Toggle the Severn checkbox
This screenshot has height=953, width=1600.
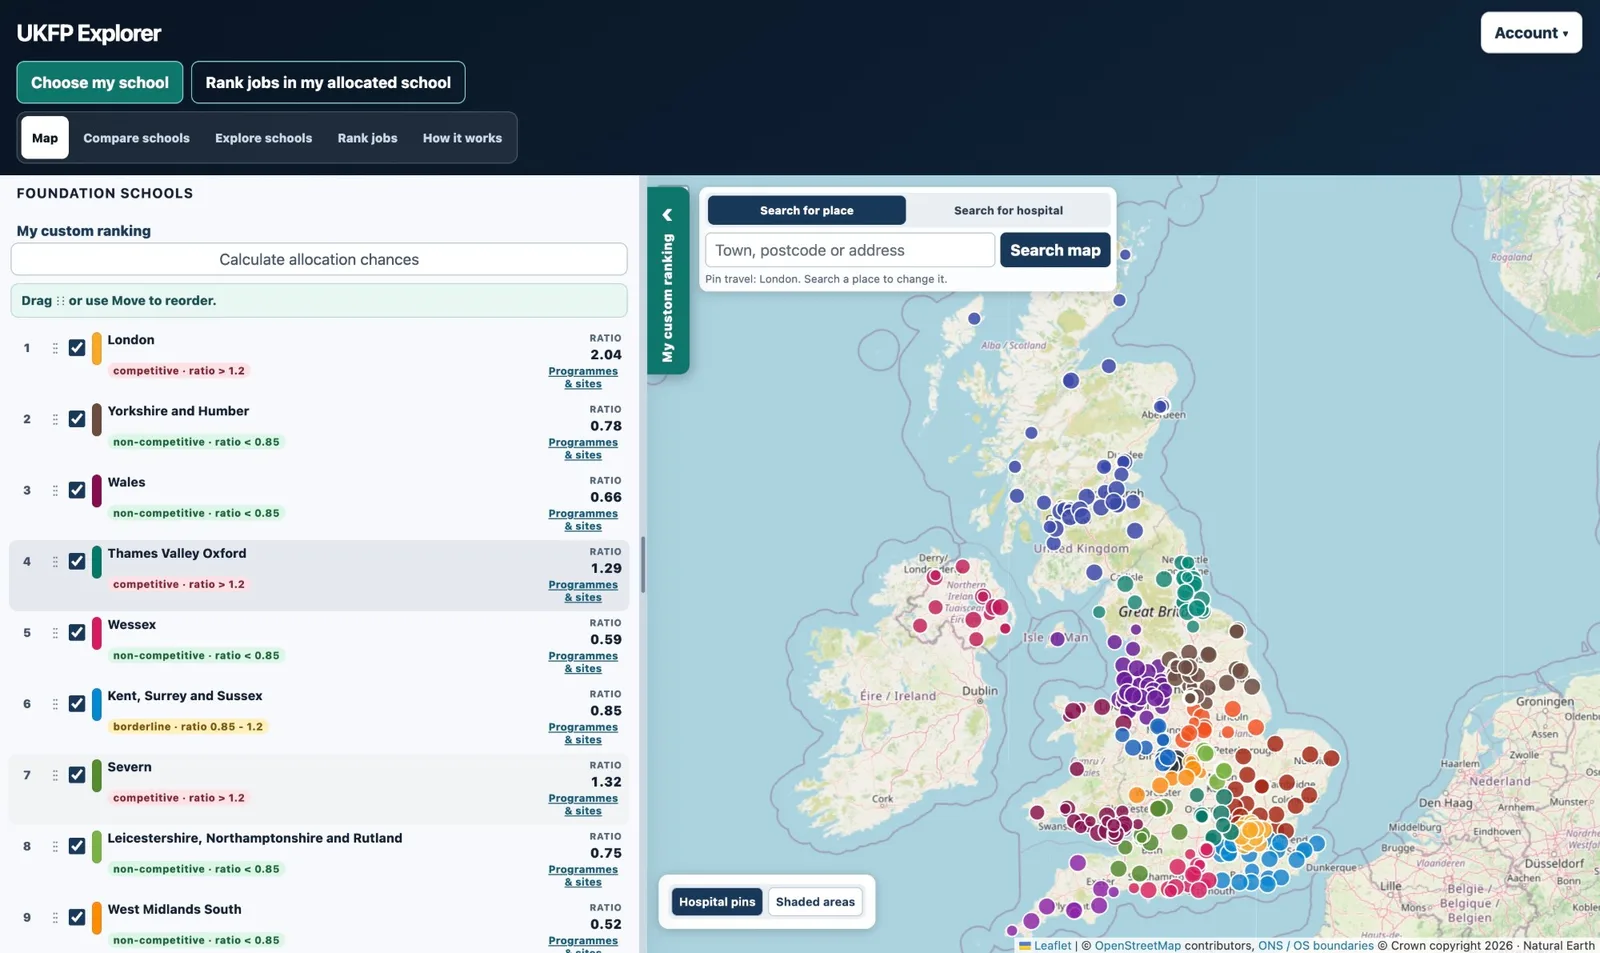[77, 775]
